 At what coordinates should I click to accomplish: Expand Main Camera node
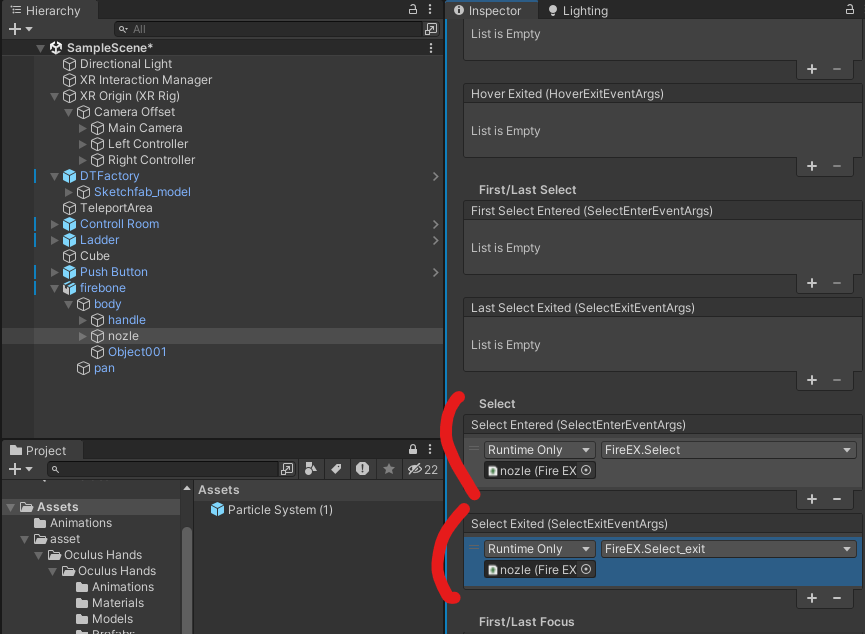click(x=83, y=128)
